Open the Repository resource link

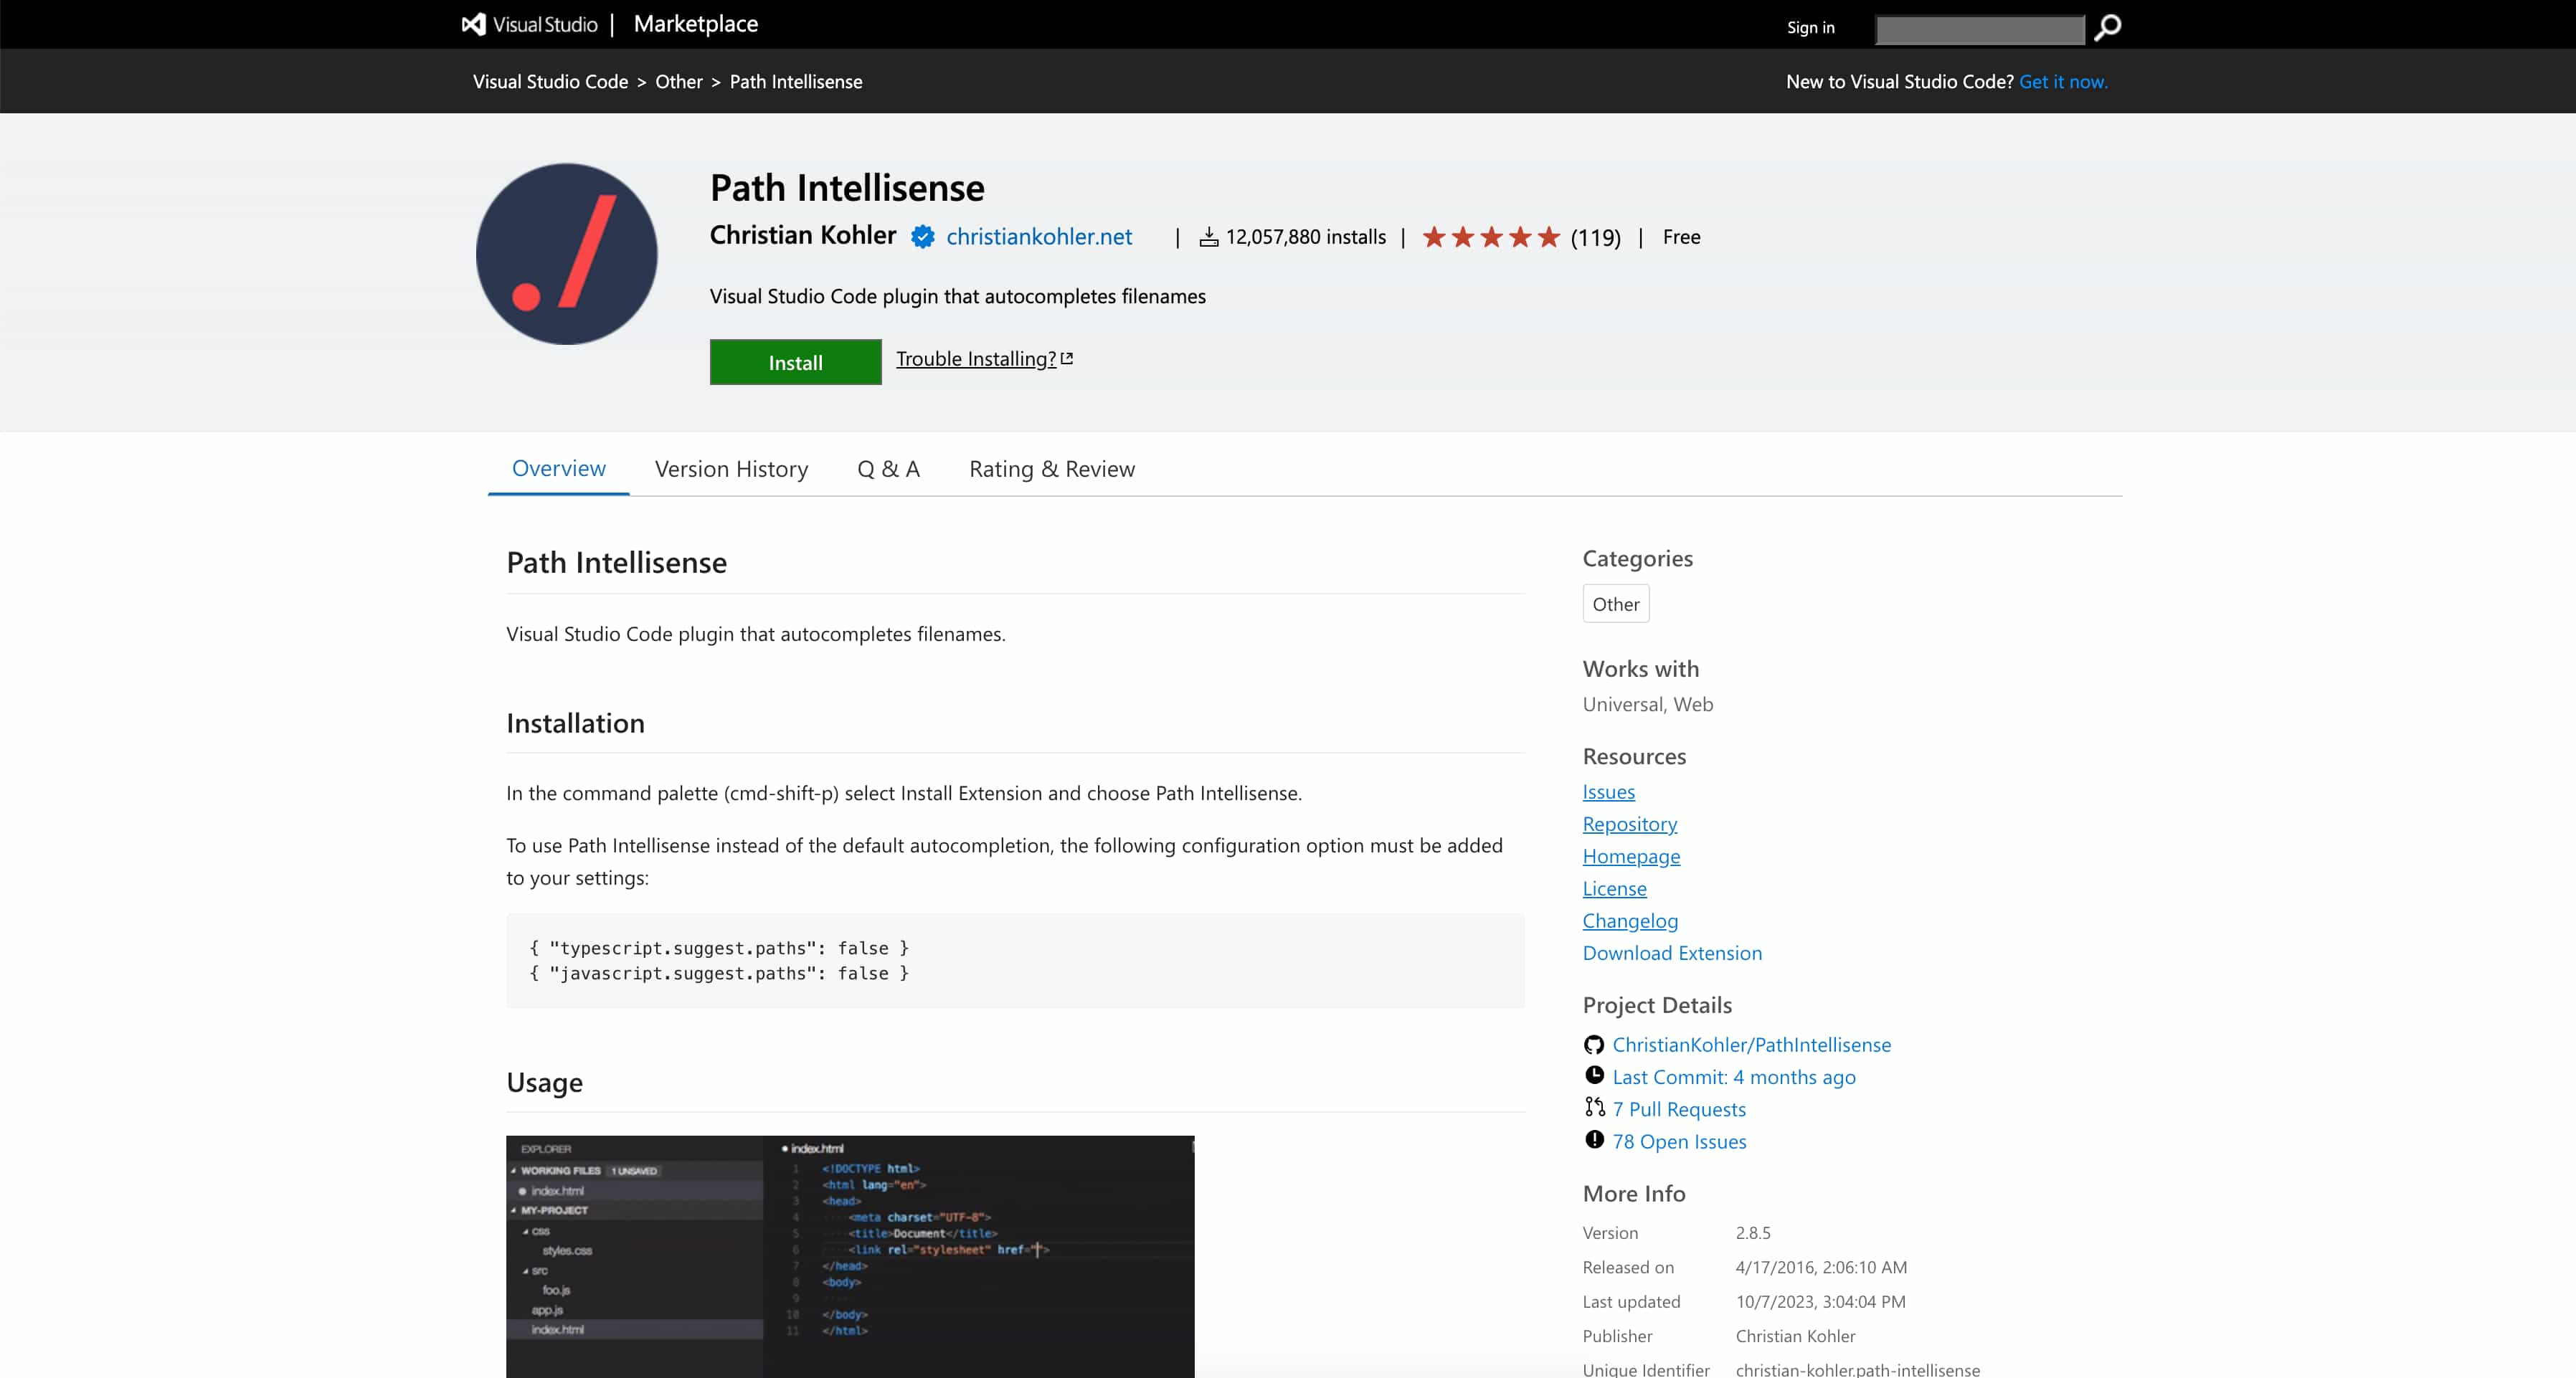(1630, 824)
